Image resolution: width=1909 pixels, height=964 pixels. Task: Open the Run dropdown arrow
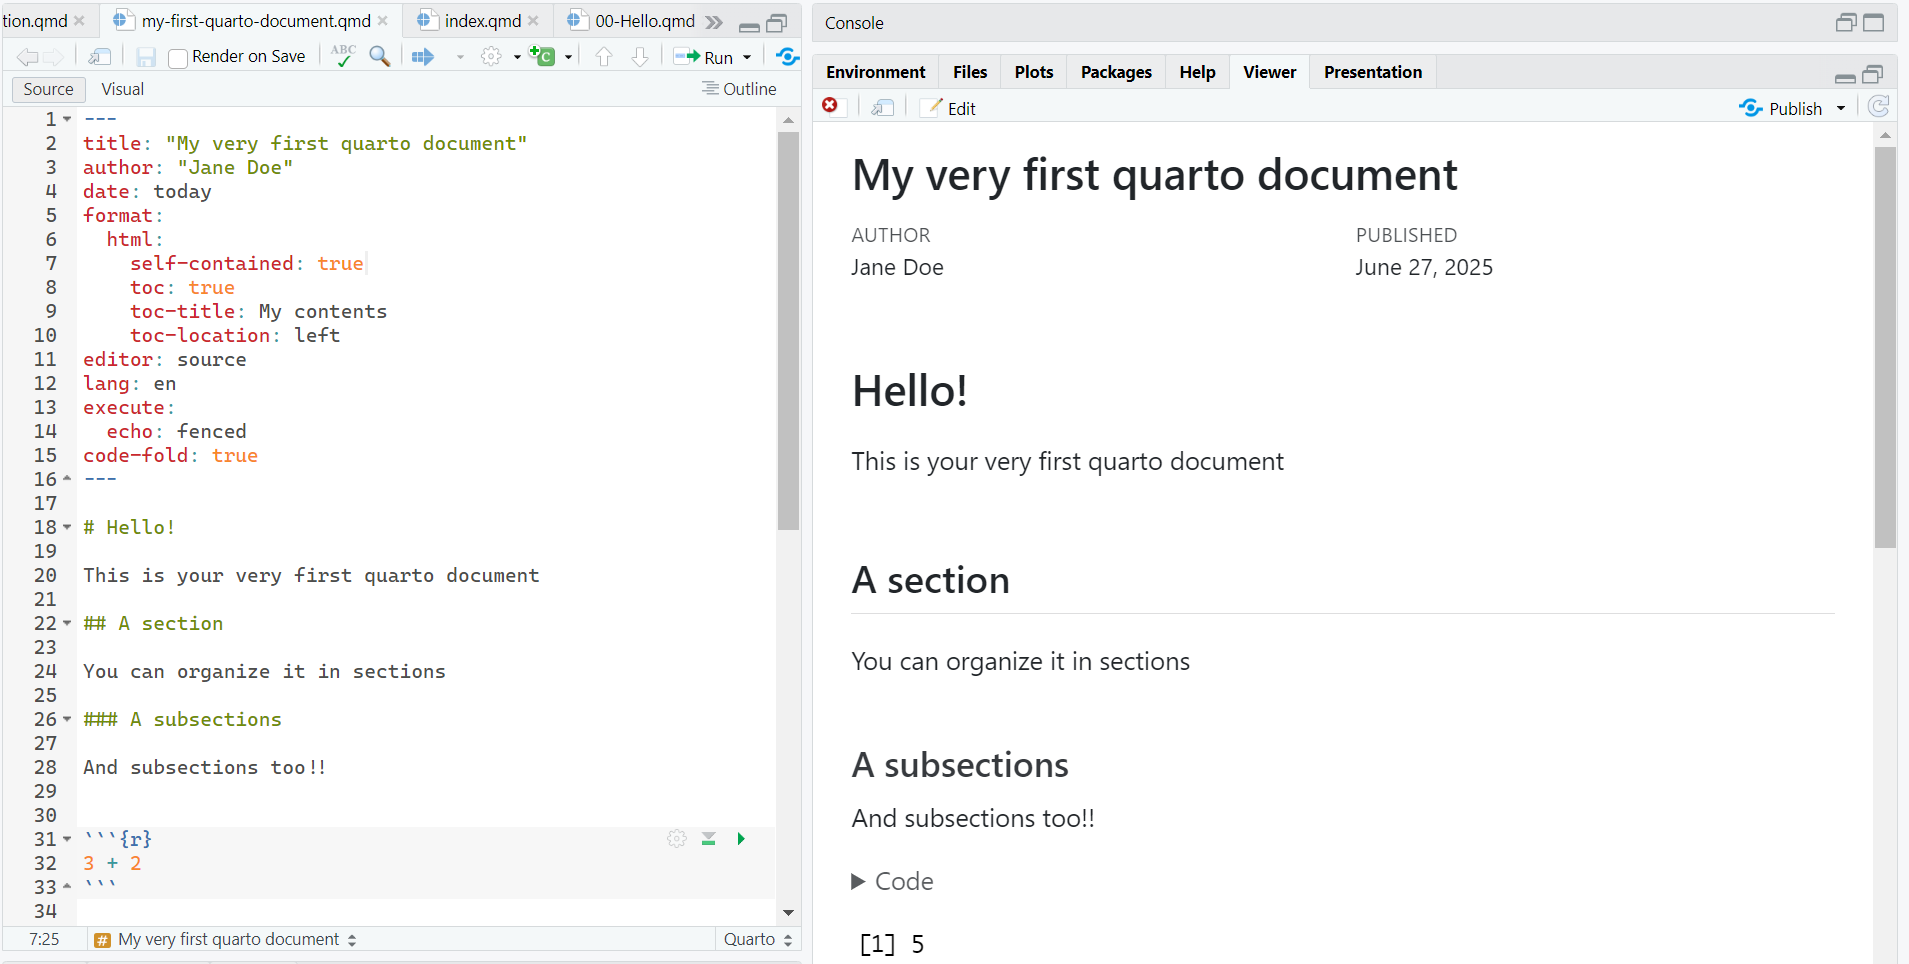[747, 57]
